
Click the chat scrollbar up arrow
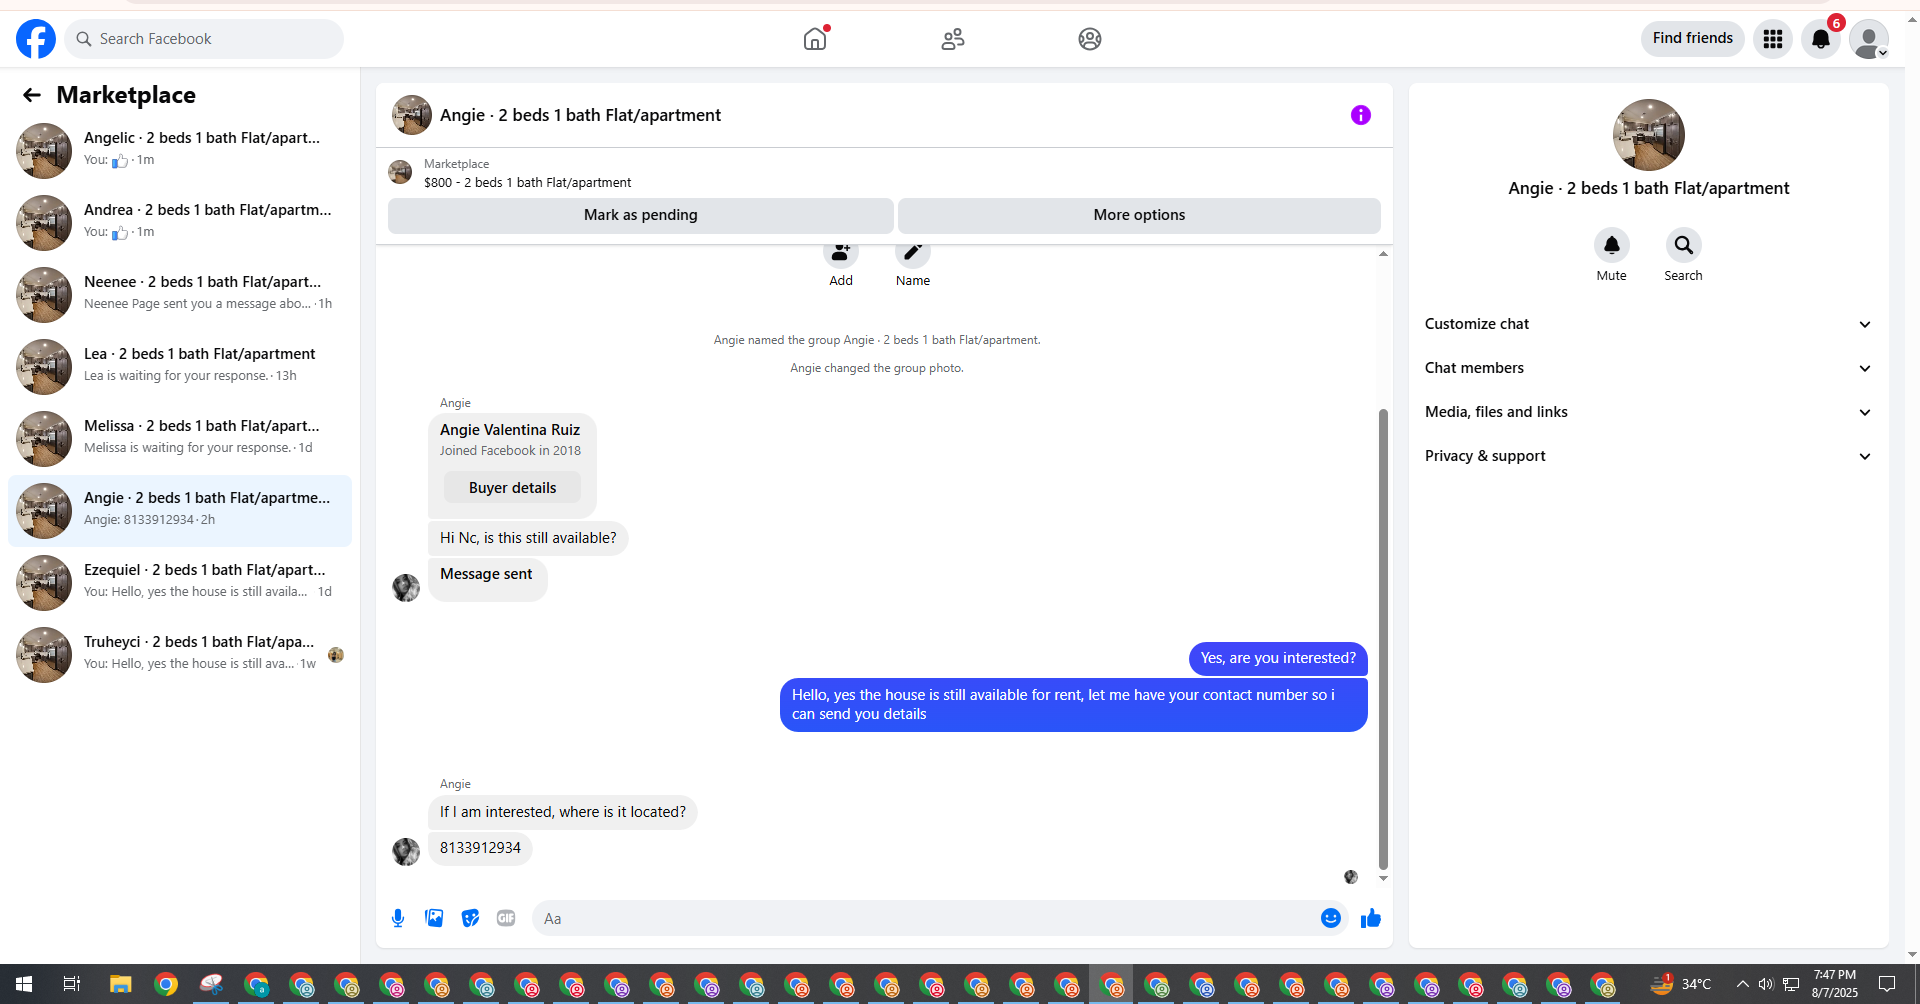click(1384, 254)
